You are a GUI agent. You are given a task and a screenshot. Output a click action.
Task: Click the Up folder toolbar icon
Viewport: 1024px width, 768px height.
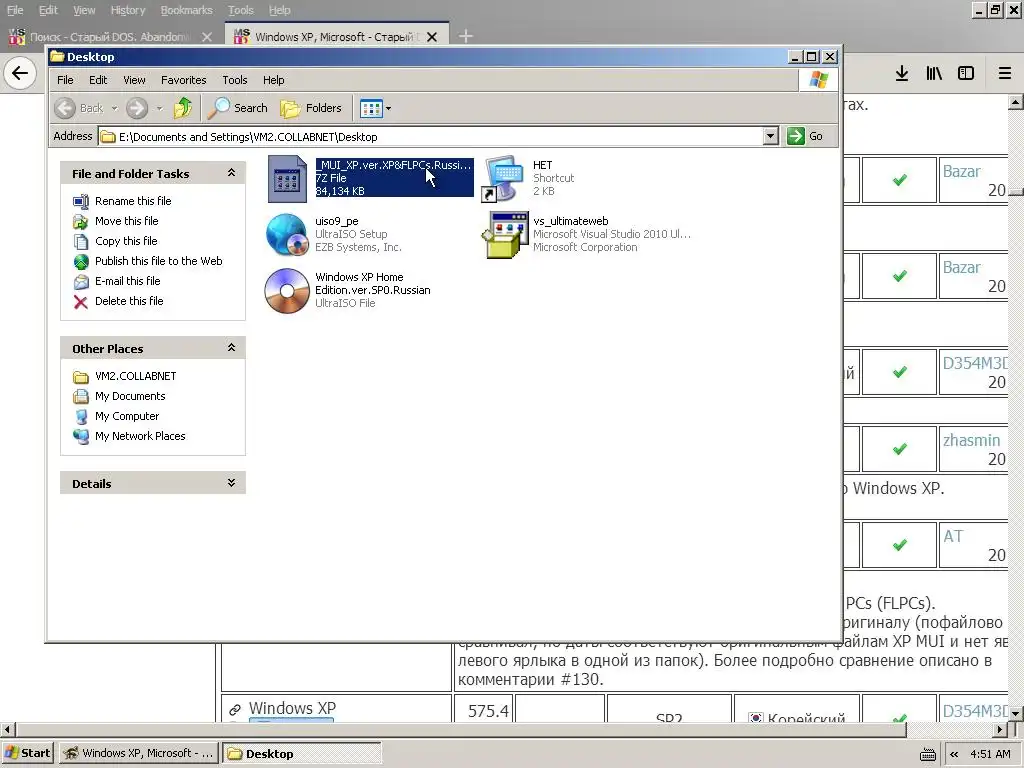183,108
